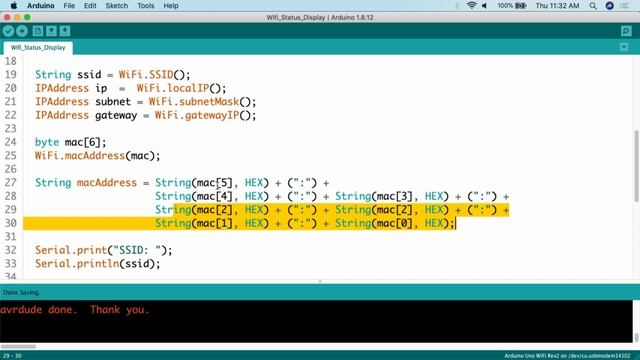This screenshot has height=360, width=640.
Task: Click the '29 - 30' line indicator
Action: (12, 356)
